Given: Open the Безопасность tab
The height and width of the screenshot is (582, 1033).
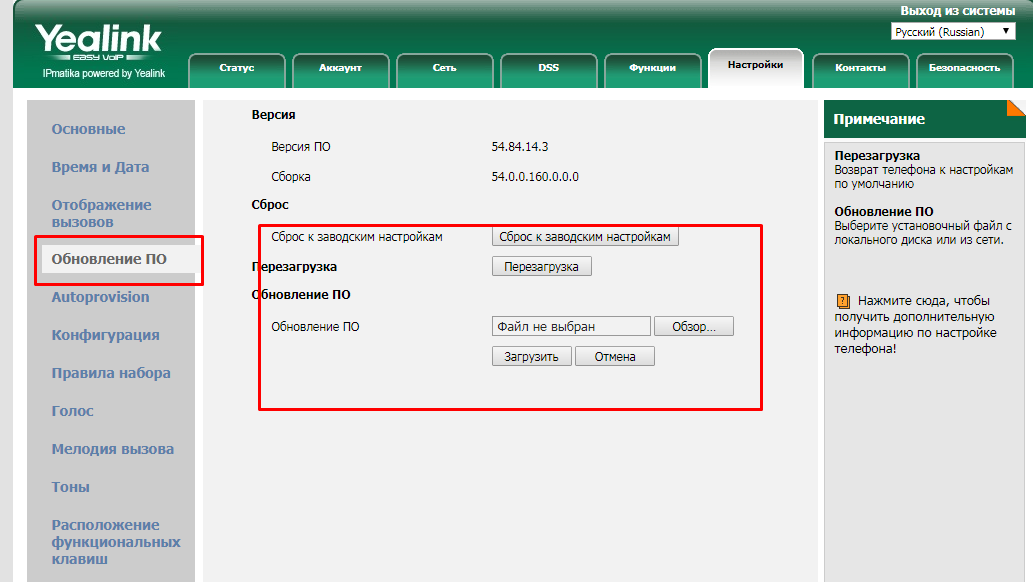Looking at the screenshot, I should [x=964, y=68].
